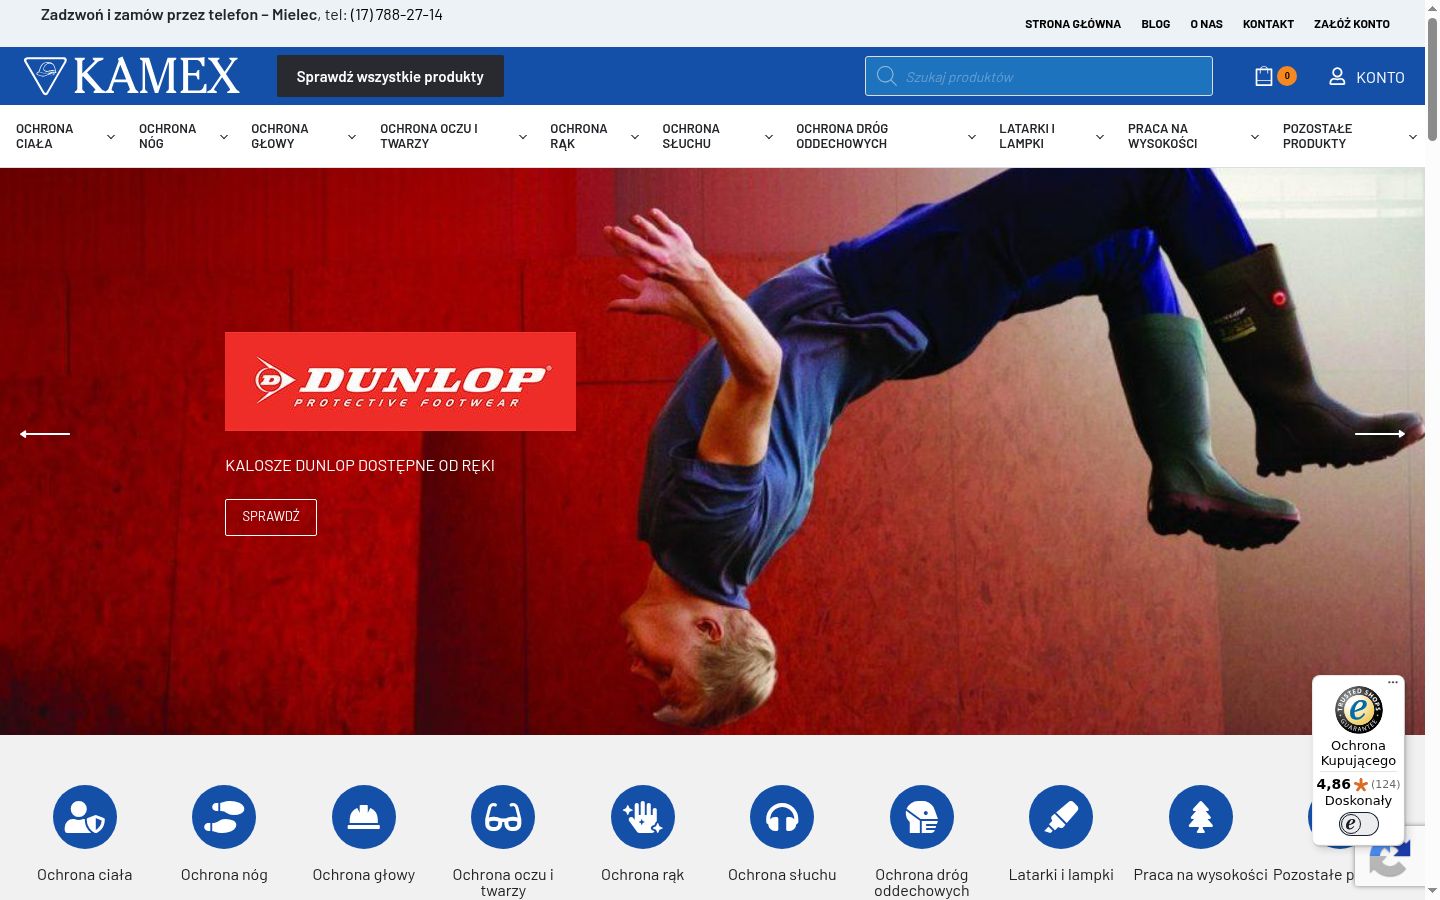Image resolution: width=1440 pixels, height=900 pixels.
Task: Open the Praca na wysokości text link
Action: (x=1201, y=875)
